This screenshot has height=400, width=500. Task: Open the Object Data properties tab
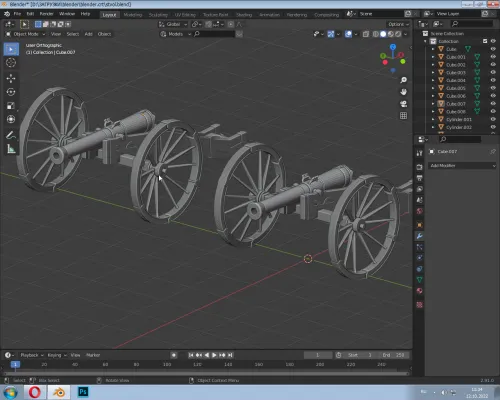tap(419, 279)
